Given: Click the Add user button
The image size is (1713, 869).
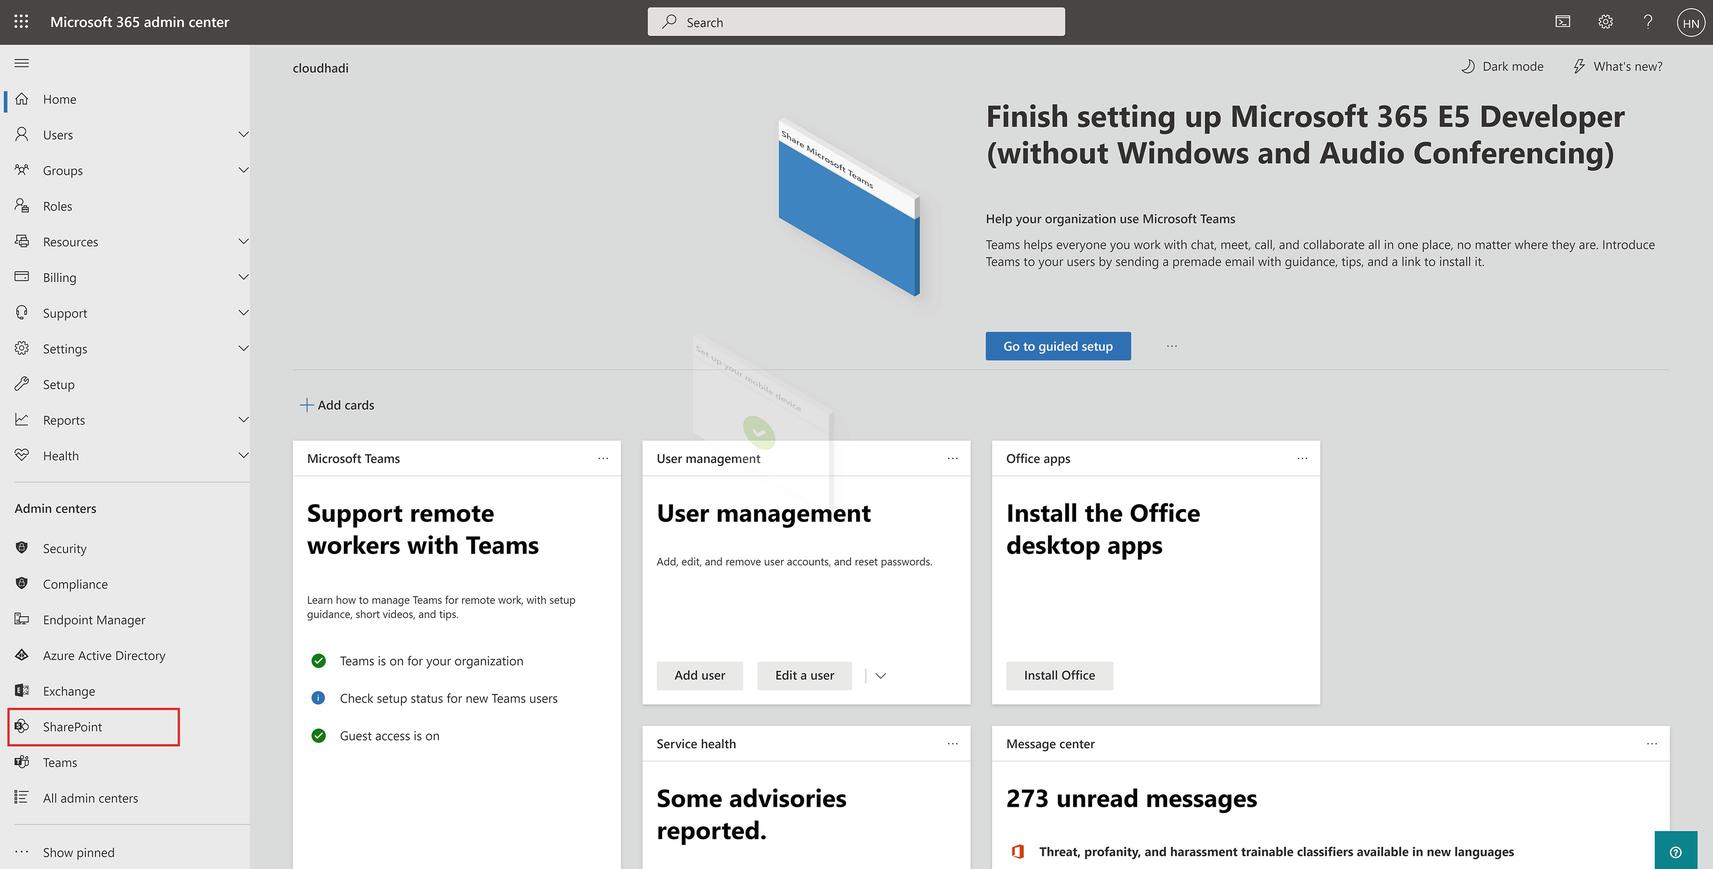Looking at the screenshot, I should coord(700,675).
